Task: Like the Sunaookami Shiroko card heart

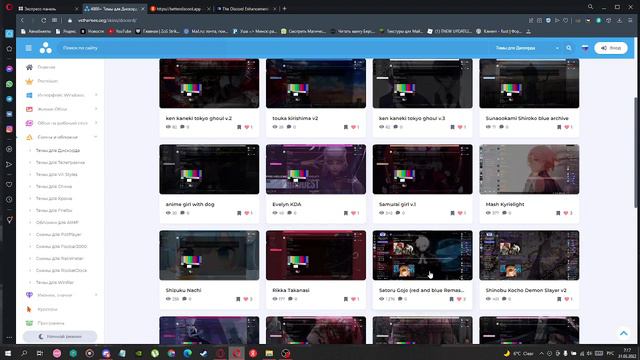Action: click(567, 127)
